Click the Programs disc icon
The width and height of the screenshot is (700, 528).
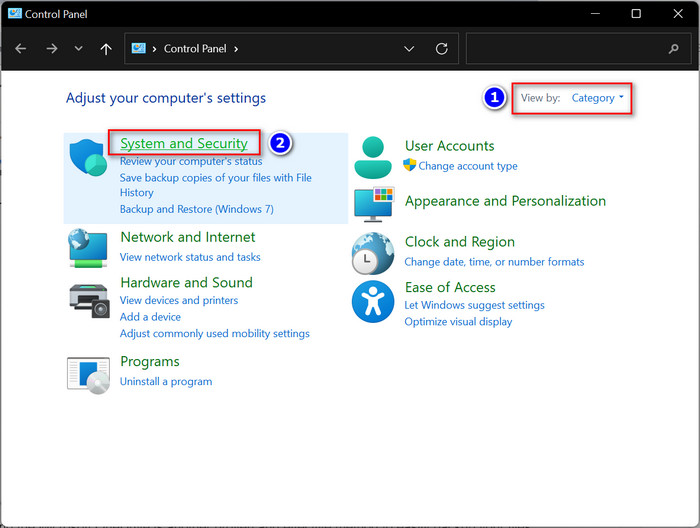(x=88, y=375)
